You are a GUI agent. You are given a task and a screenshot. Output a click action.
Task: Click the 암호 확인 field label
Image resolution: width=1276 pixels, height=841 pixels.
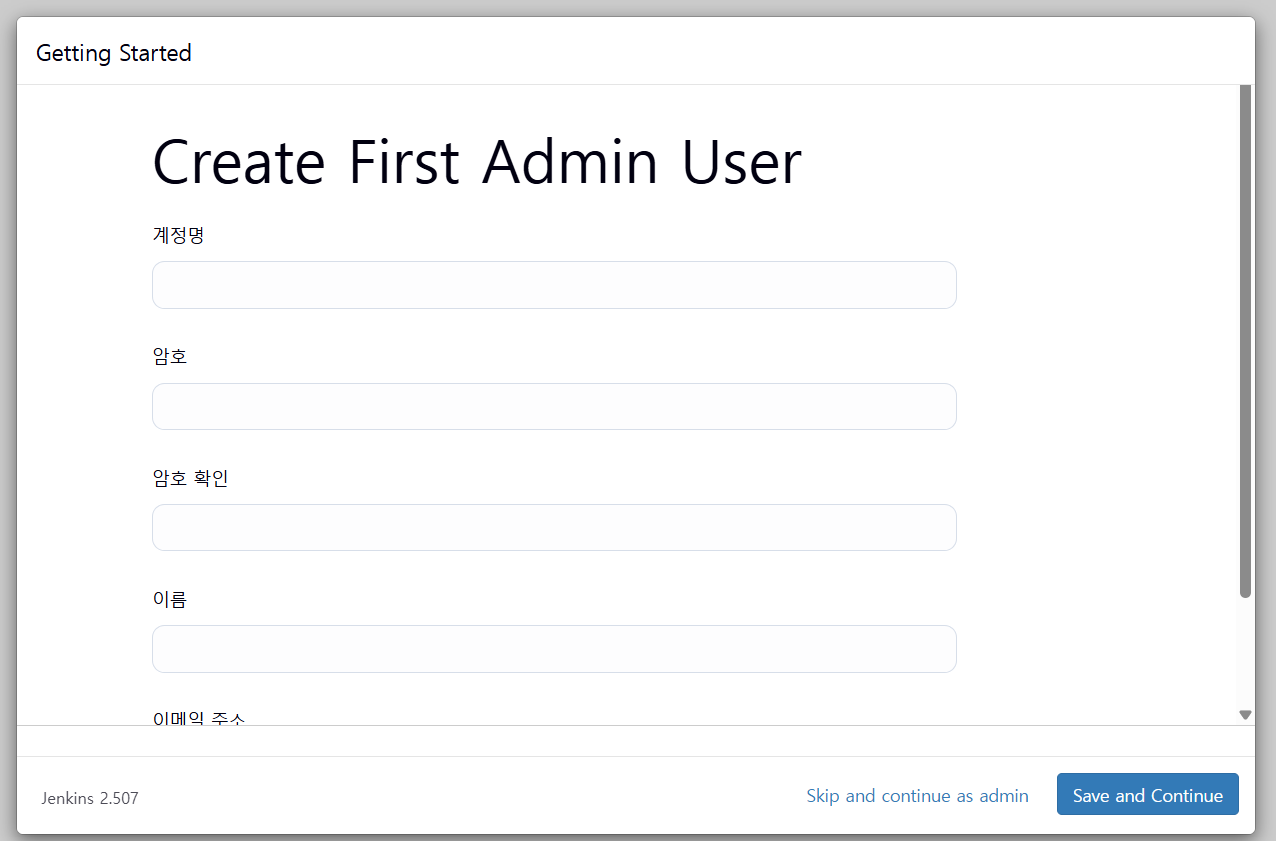pyautogui.click(x=190, y=478)
